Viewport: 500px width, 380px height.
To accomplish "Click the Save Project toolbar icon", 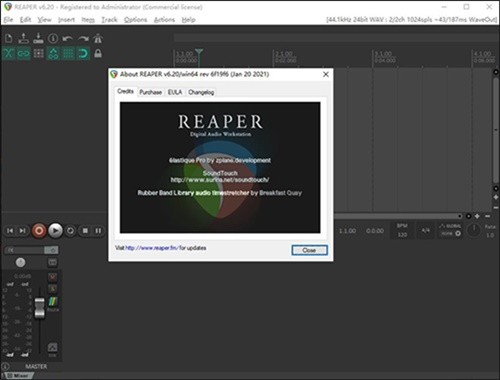I will [x=38, y=38].
